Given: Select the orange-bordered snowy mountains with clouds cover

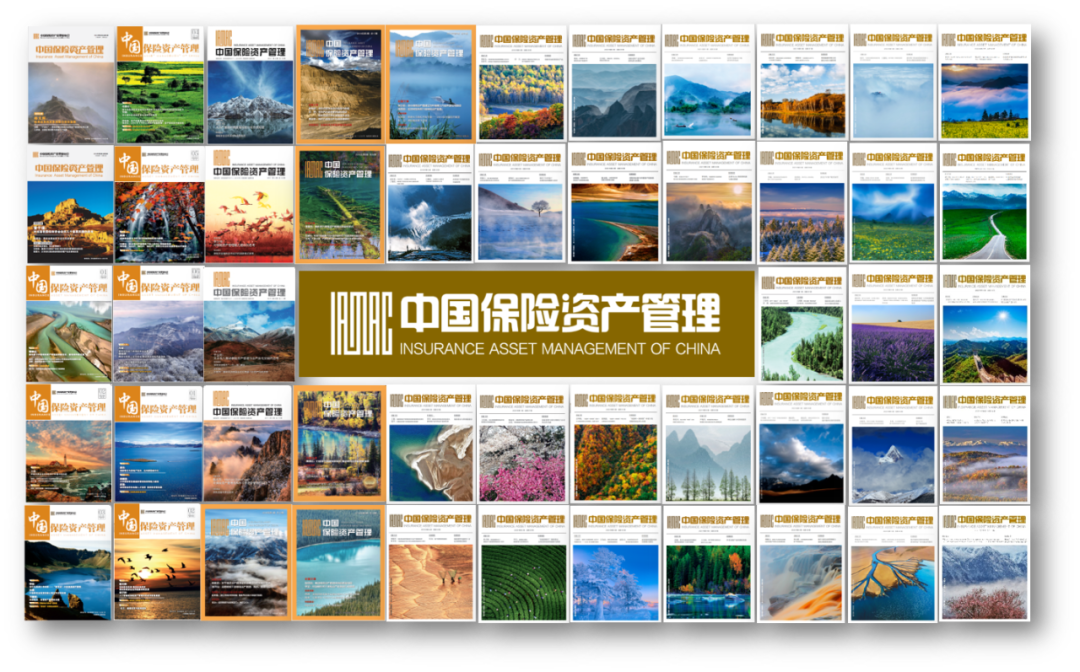Looking at the screenshot, I should tap(248, 563).
